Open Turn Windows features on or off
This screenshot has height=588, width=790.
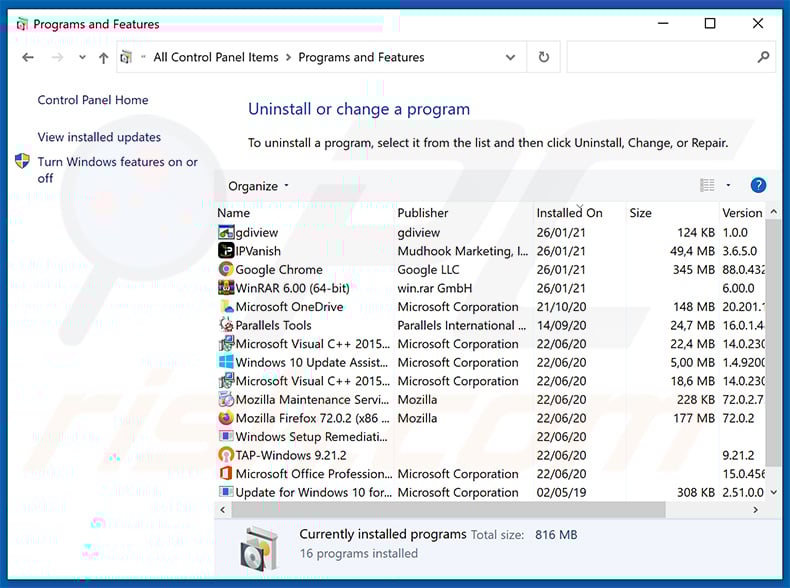pos(117,170)
